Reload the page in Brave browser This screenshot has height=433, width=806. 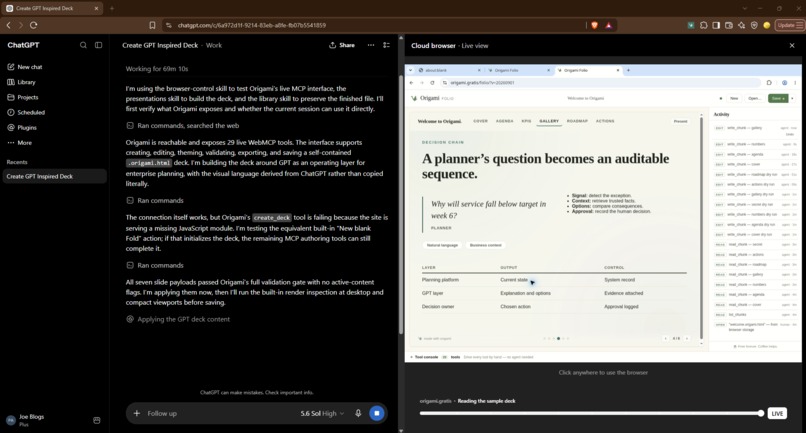click(x=33, y=25)
